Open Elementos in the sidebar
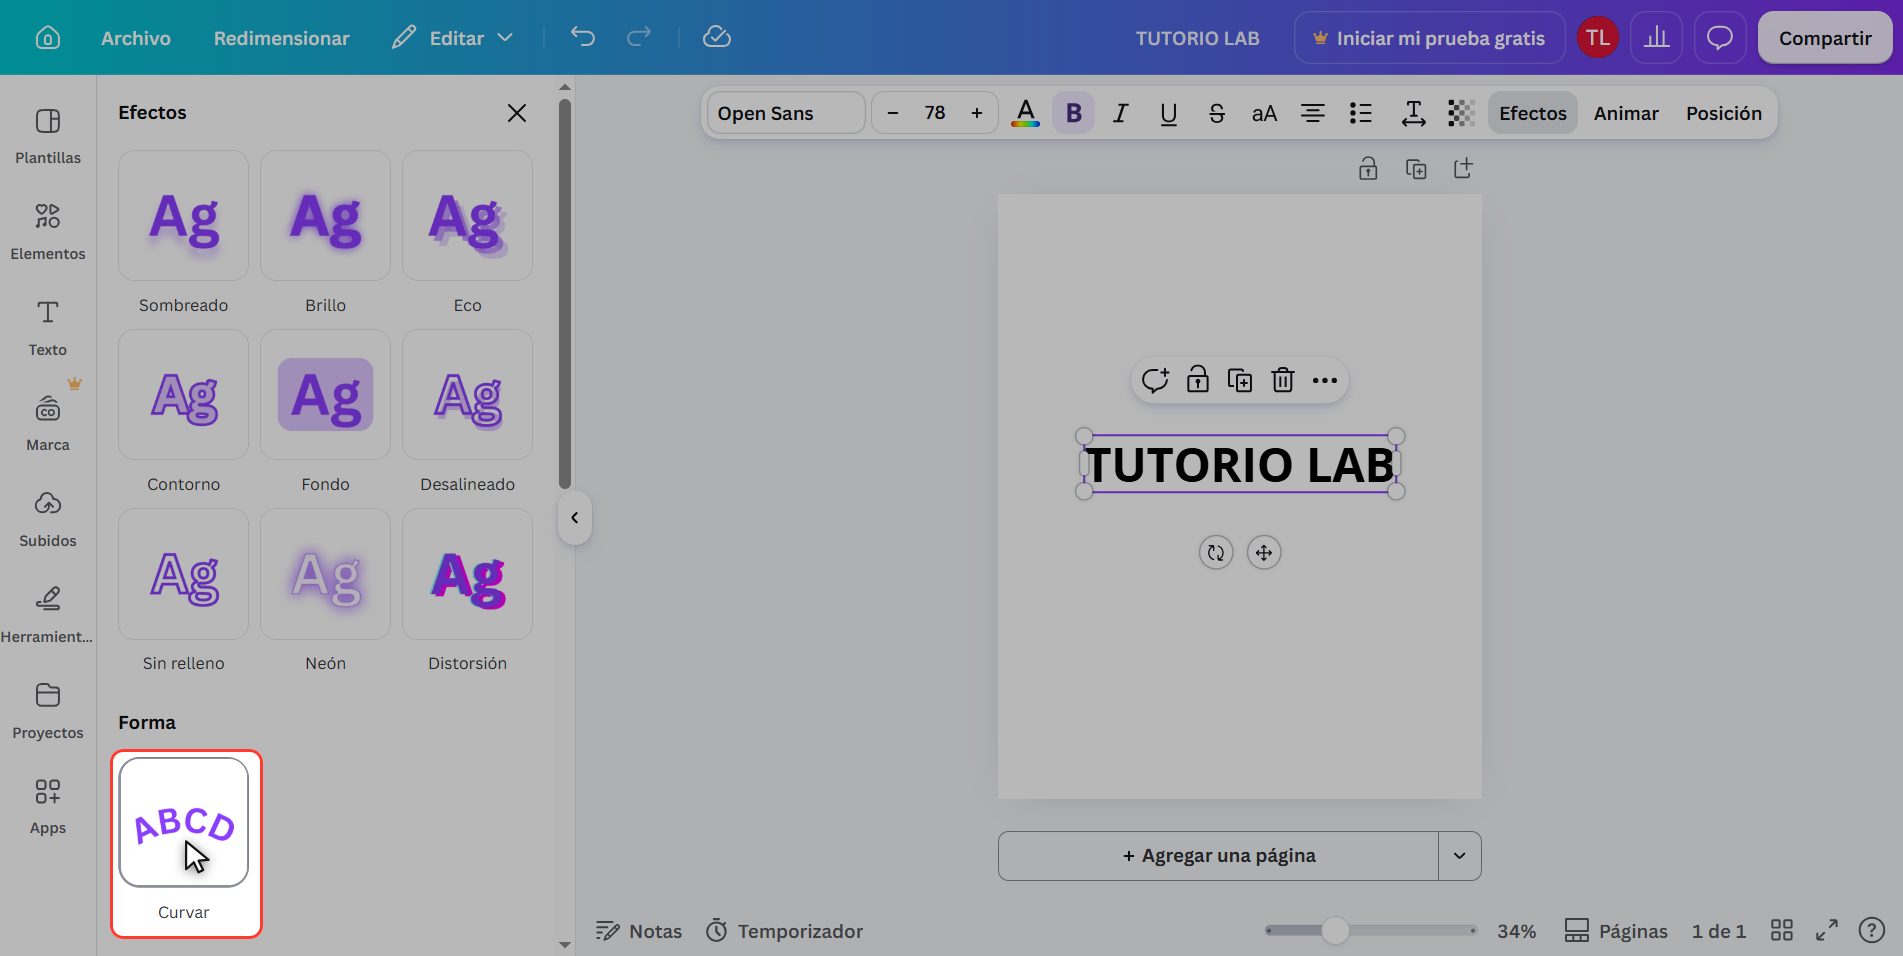The width and height of the screenshot is (1903, 956). coord(48,232)
